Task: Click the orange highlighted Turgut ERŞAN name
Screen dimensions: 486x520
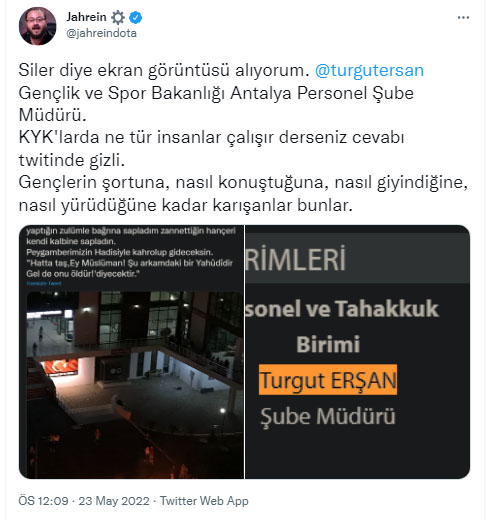Action: 328,380
